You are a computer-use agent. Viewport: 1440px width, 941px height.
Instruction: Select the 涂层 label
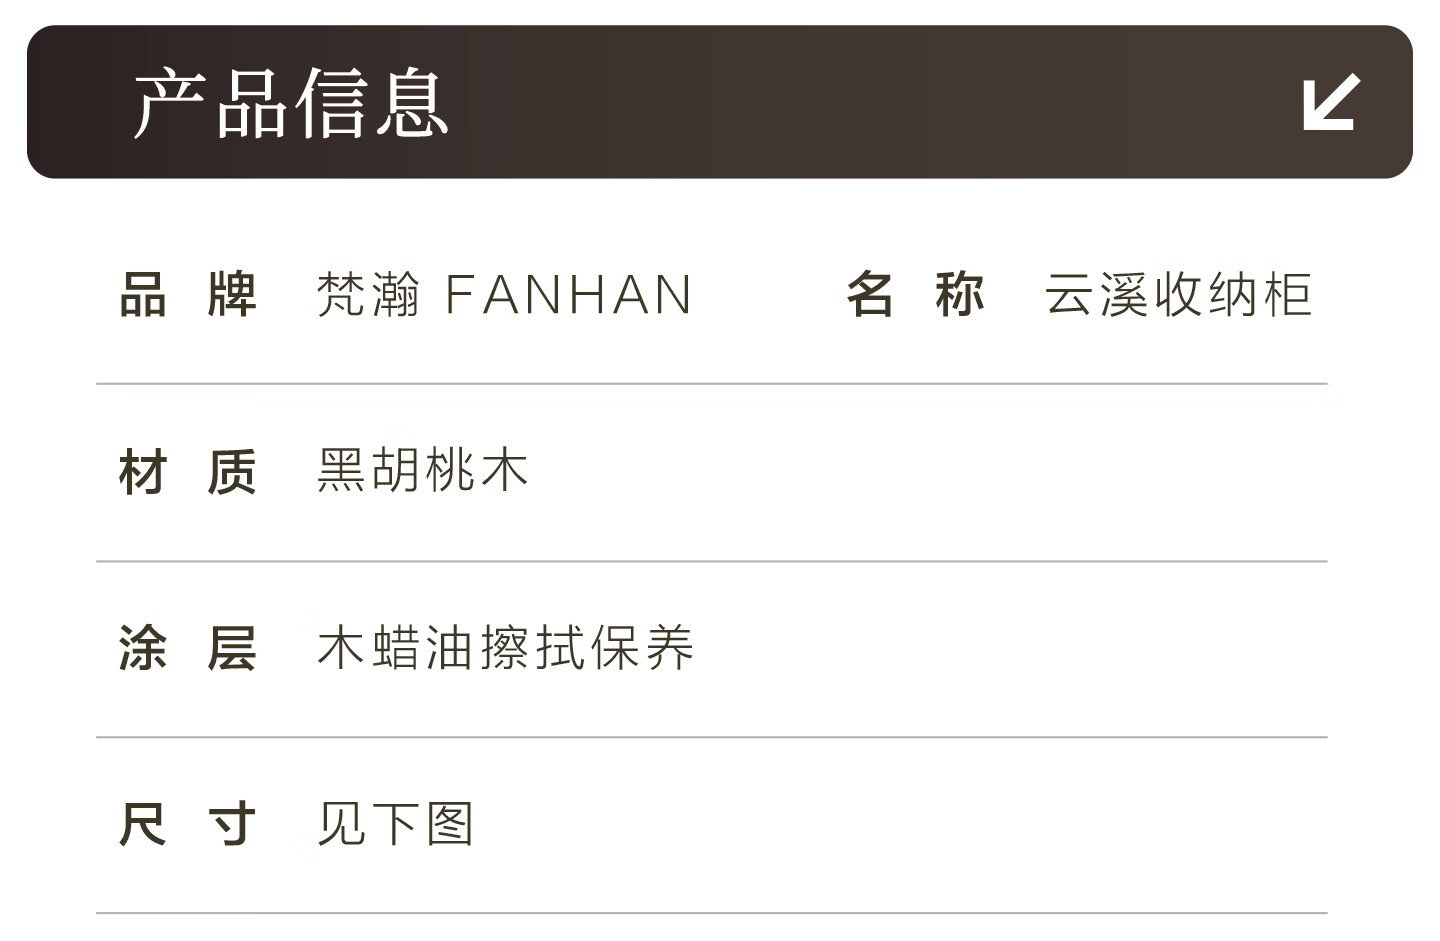point(188,648)
